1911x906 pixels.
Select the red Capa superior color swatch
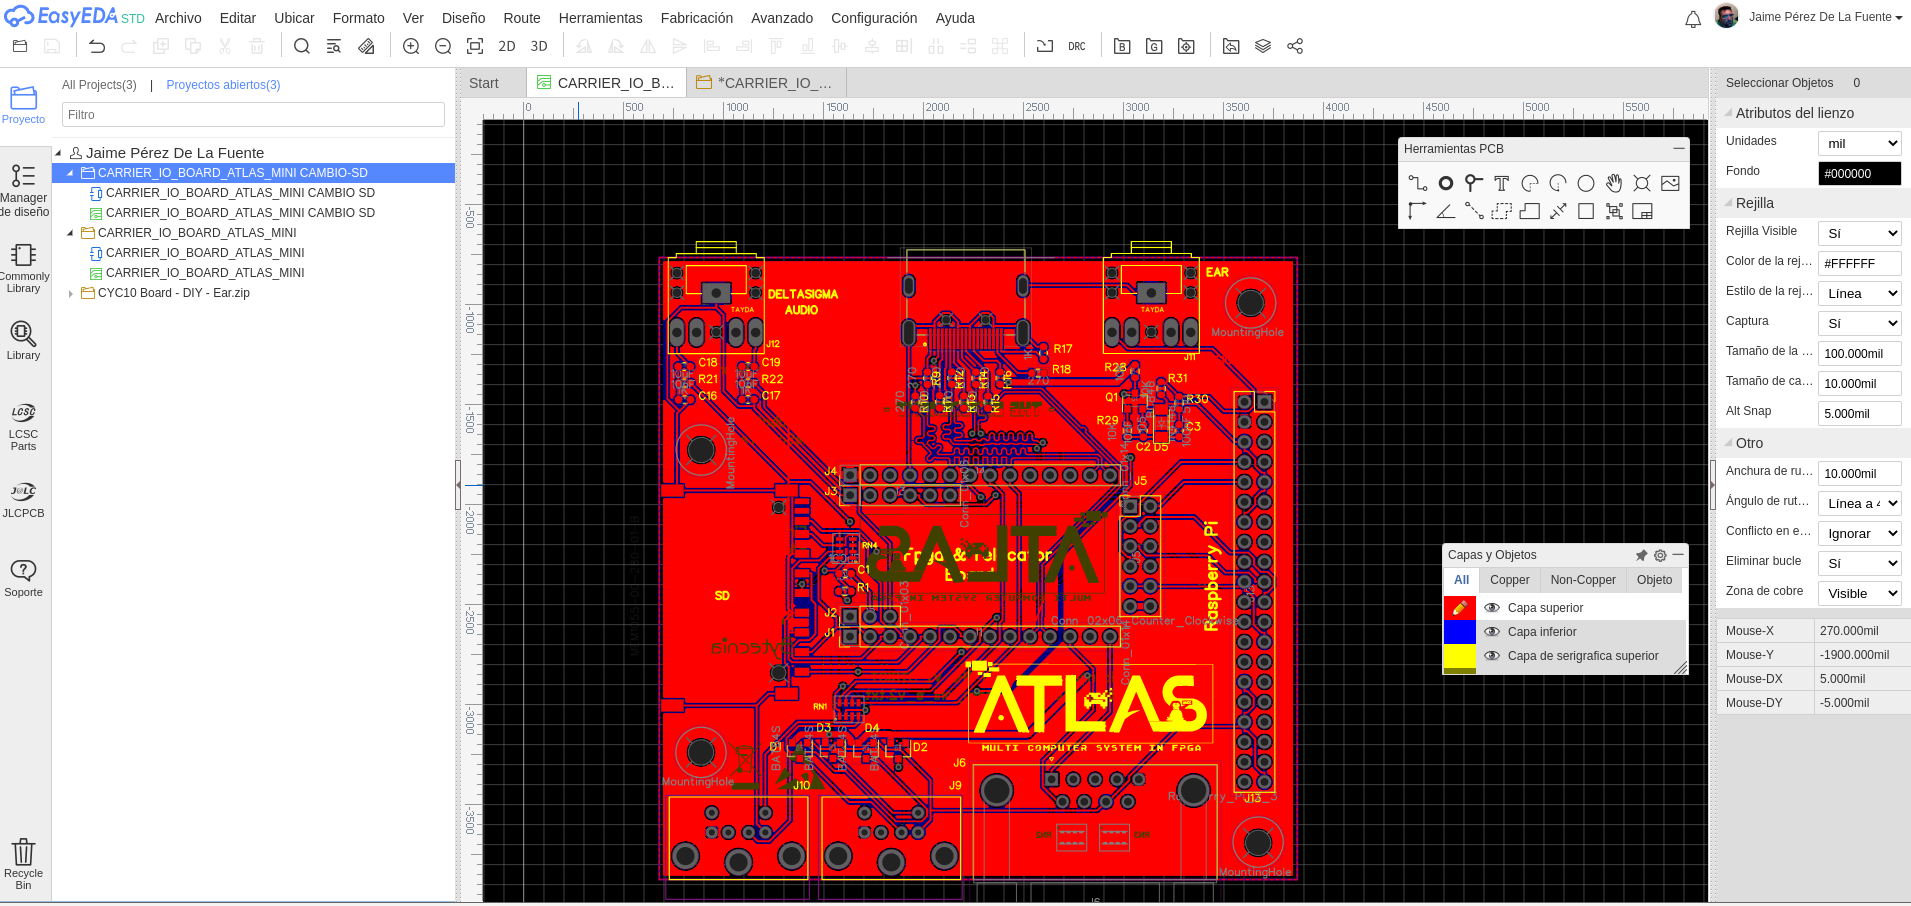pyautogui.click(x=1460, y=608)
